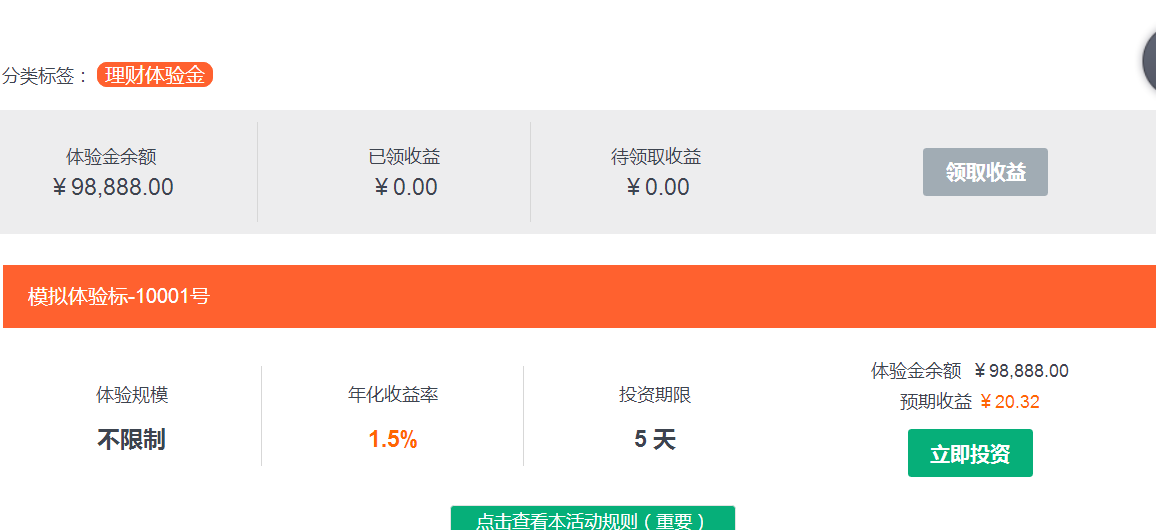
Task: Click ￥98,888.00 in the gray summary bar
Action: (112, 187)
